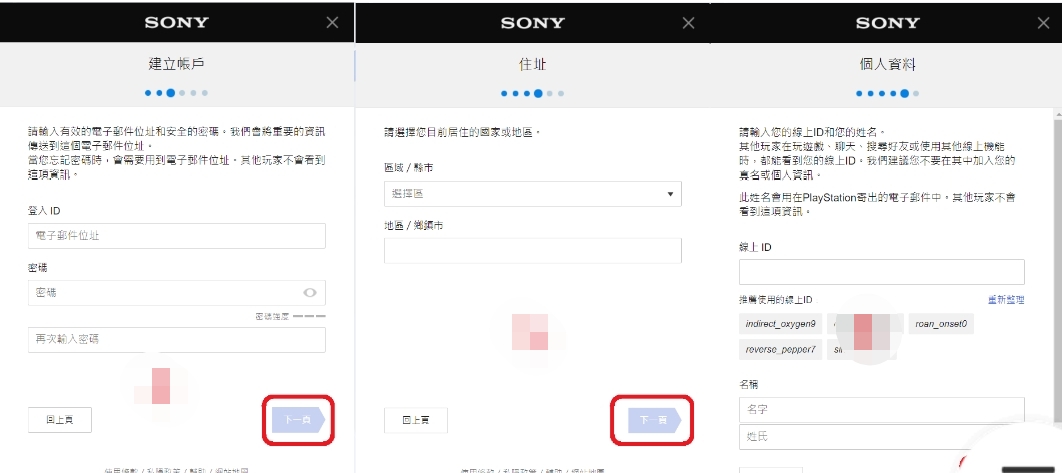Toggle password visibility eye icon
Screen dimensions: 1062x473
click(x=310, y=293)
